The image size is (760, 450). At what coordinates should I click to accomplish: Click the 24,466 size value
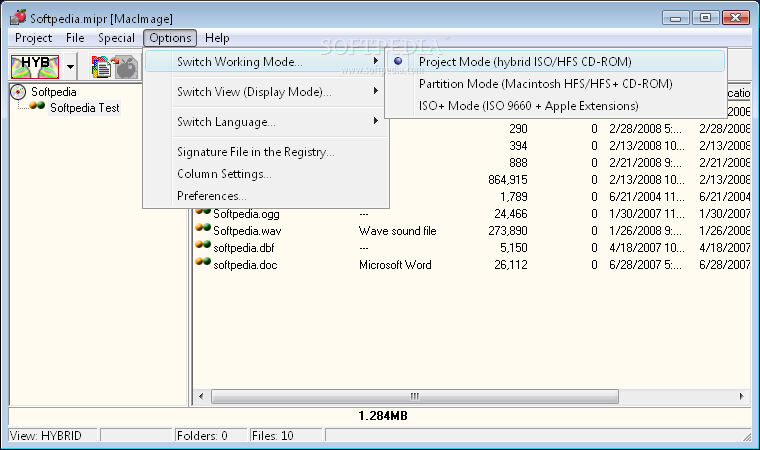coord(510,214)
